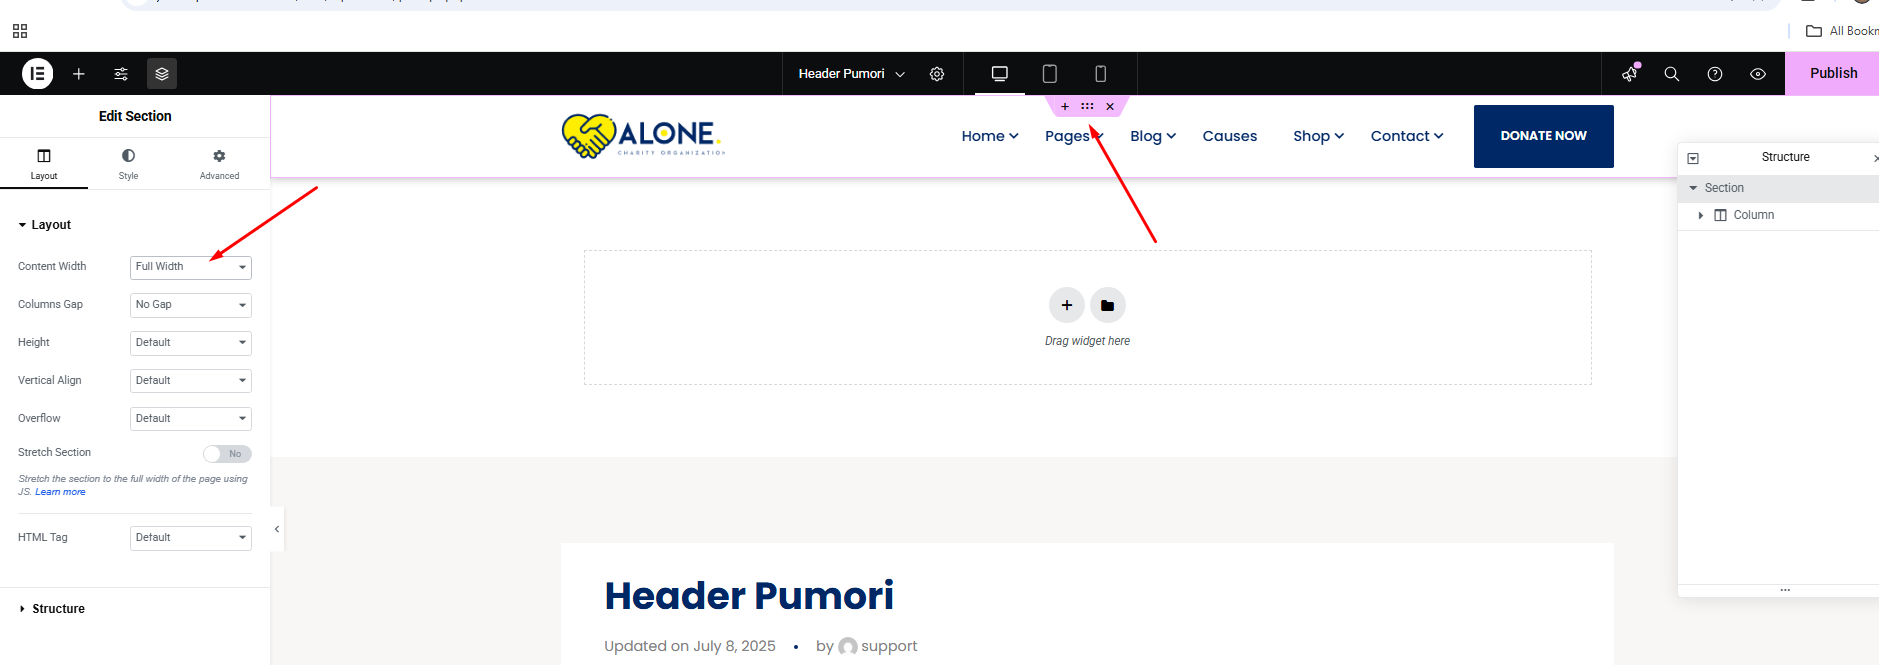Select the Layout tab
The image size is (1879, 665).
pyautogui.click(x=44, y=164)
